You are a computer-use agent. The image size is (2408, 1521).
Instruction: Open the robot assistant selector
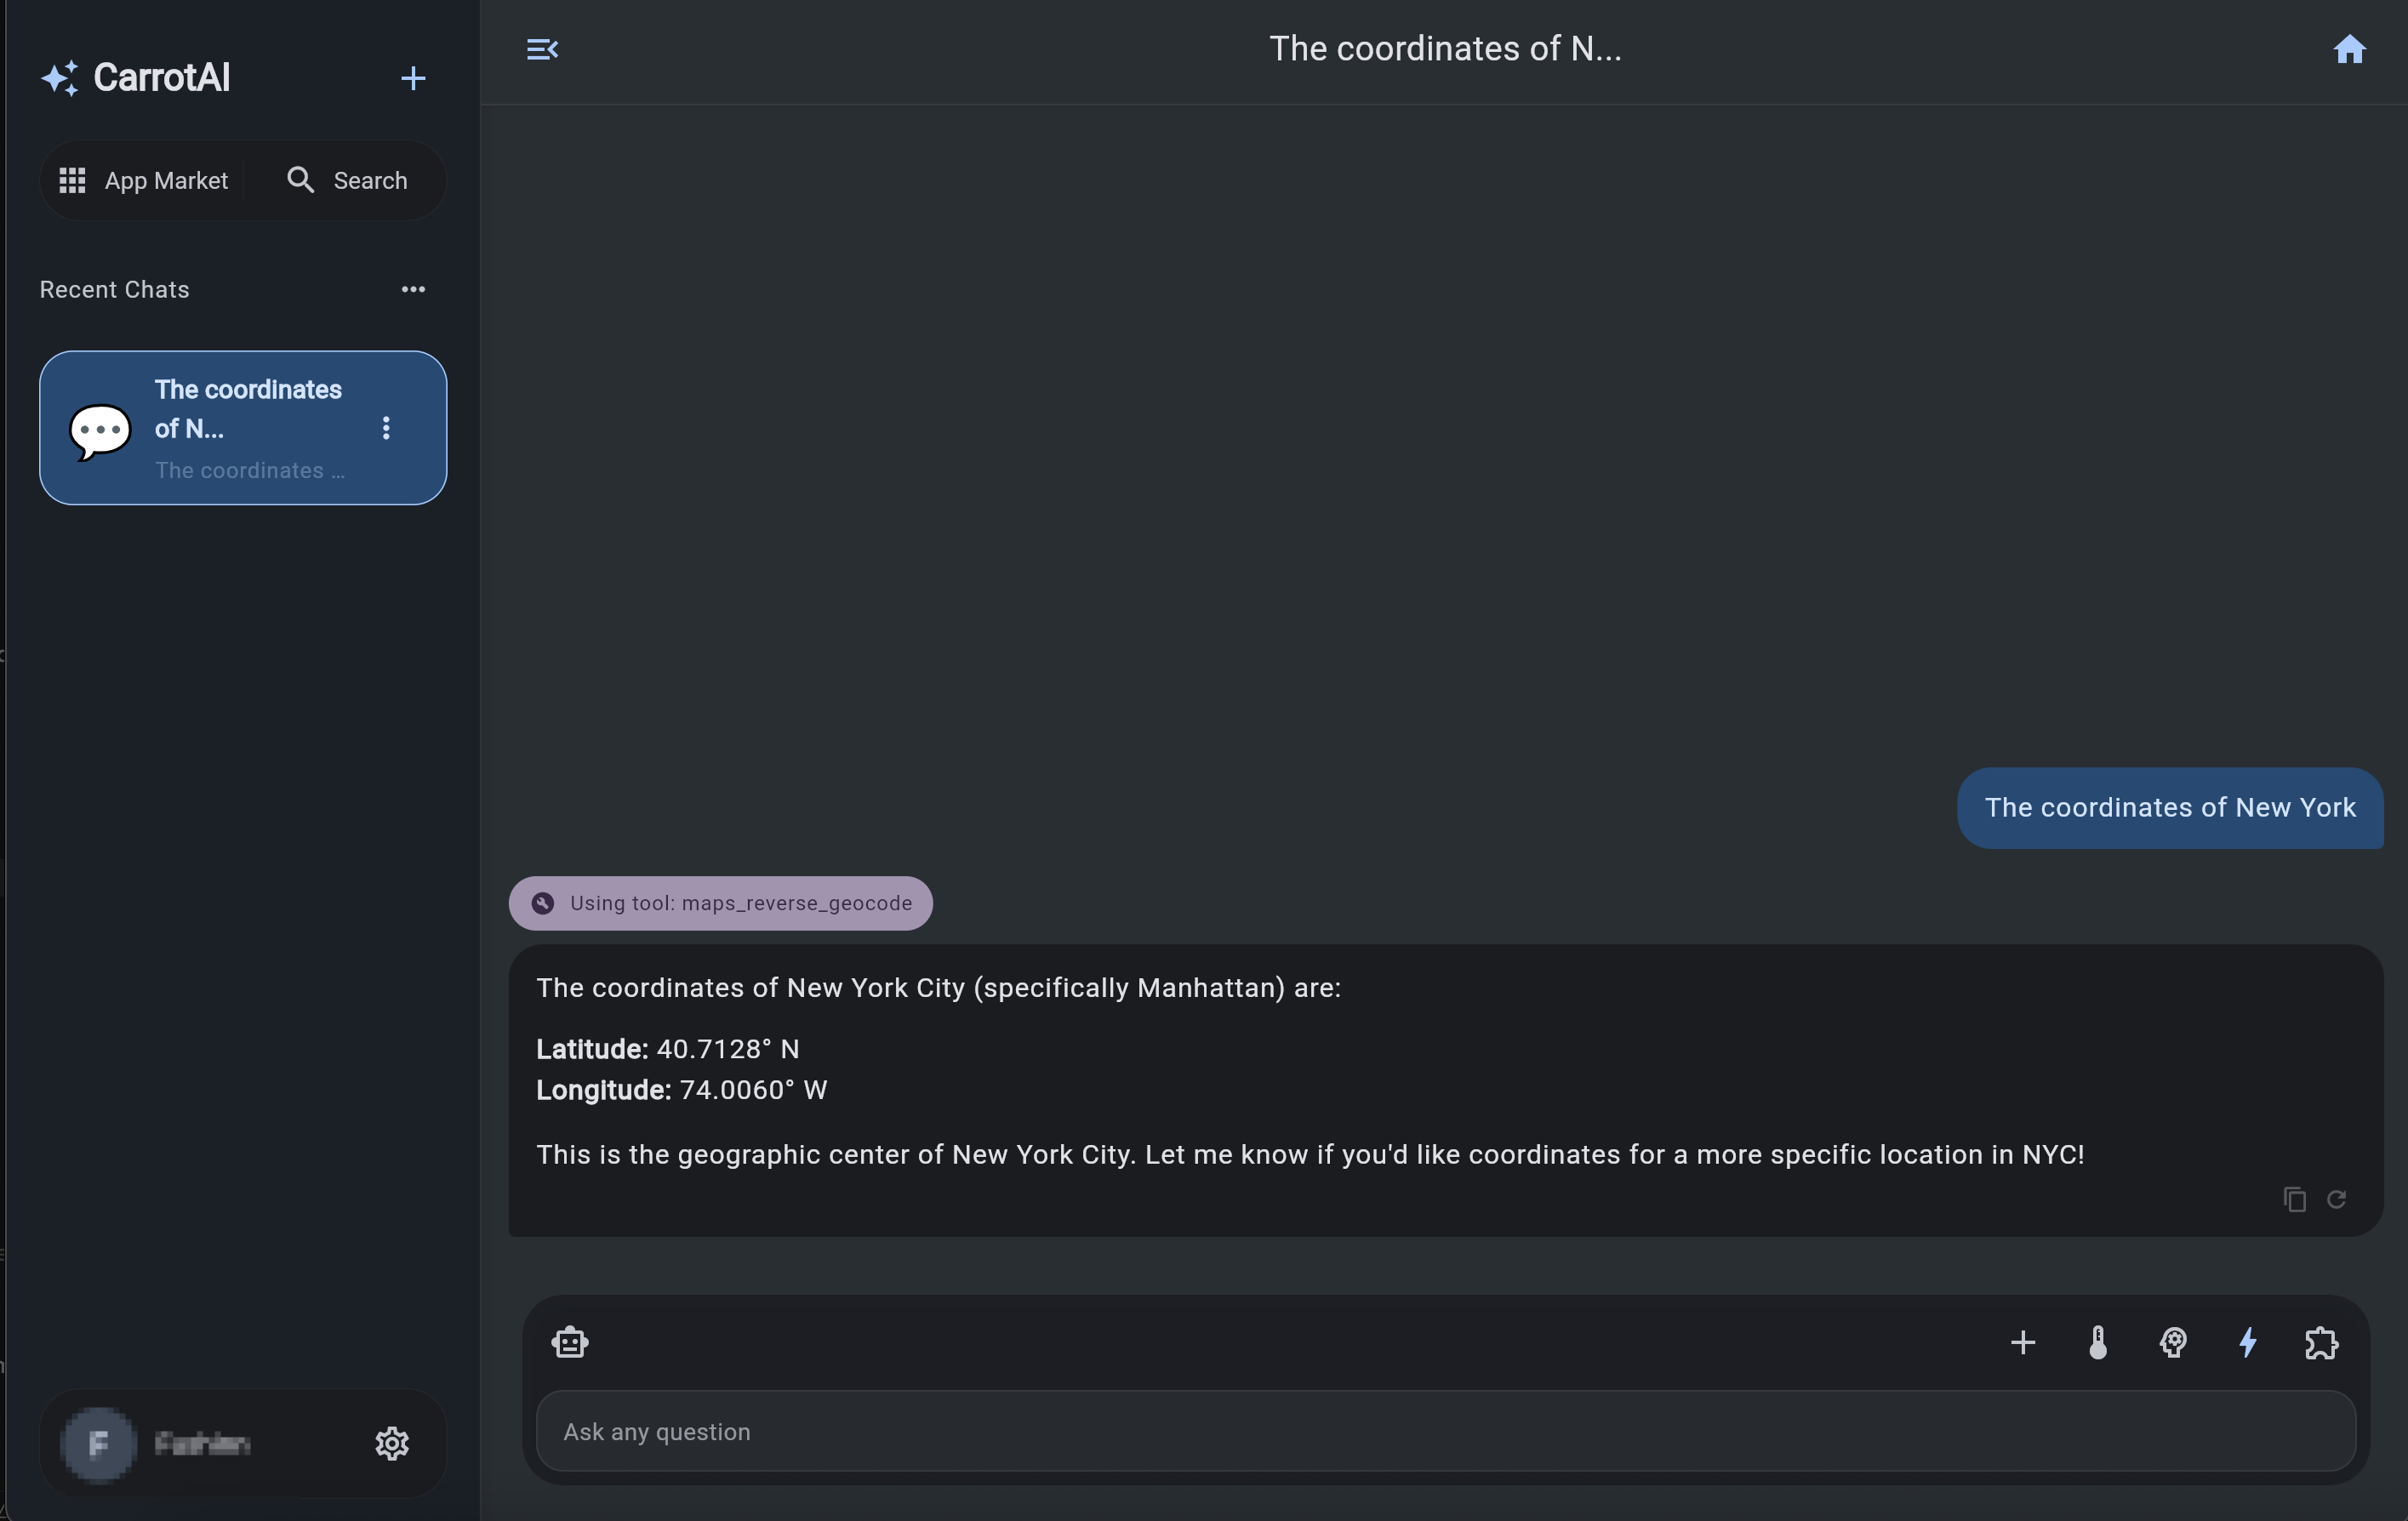(570, 1342)
